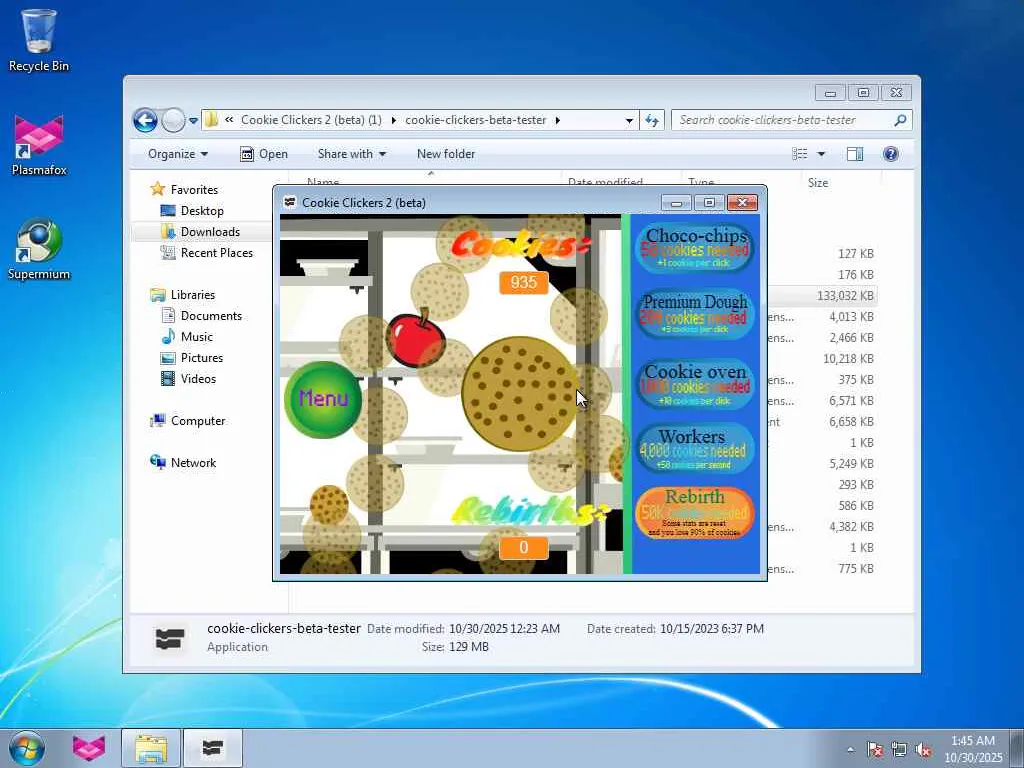
Task: Switch to Cookie Clickers taskbar button
Action: [x=213, y=748]
